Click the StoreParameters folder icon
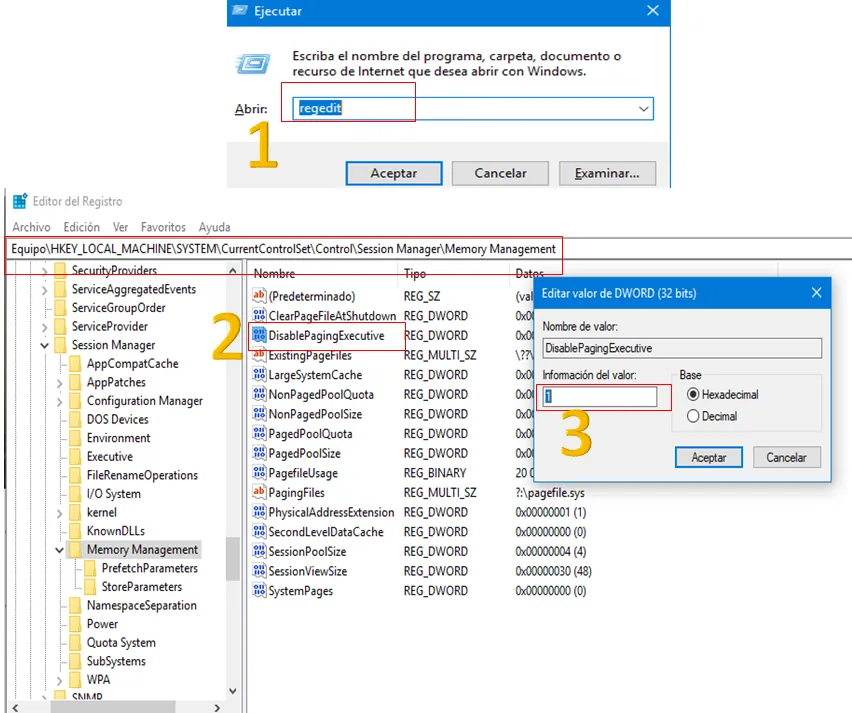852x713 pixels. click(90, 586)
